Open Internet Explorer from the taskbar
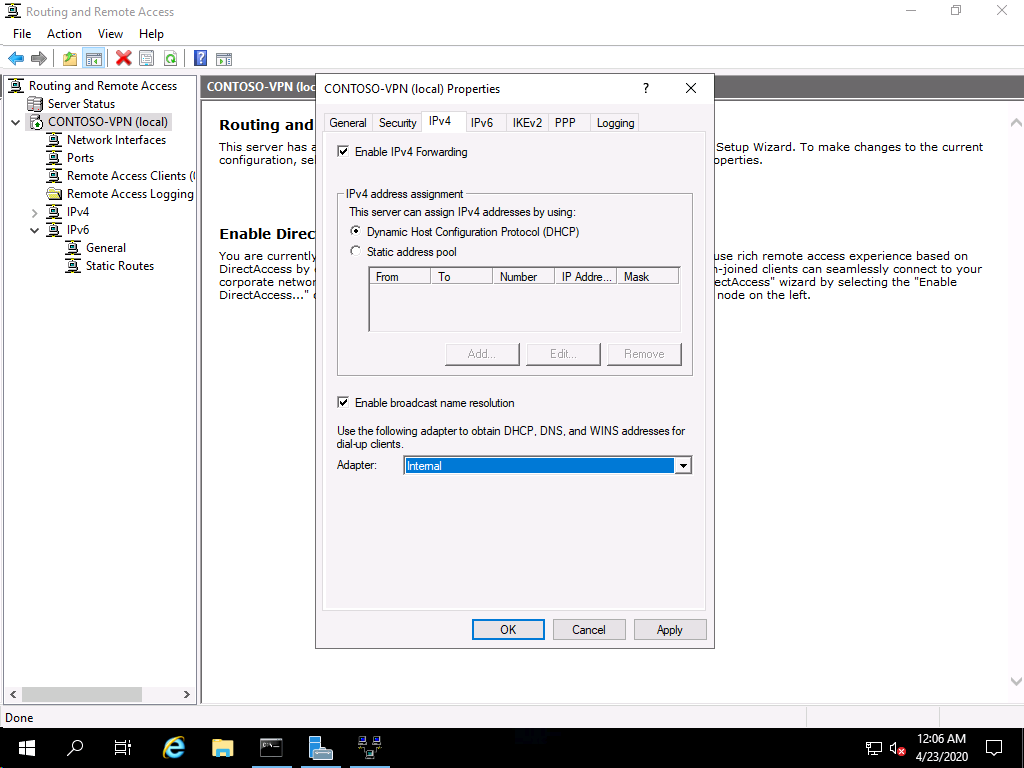This screenshot has width=1024, height=768. tap(174, 747)
